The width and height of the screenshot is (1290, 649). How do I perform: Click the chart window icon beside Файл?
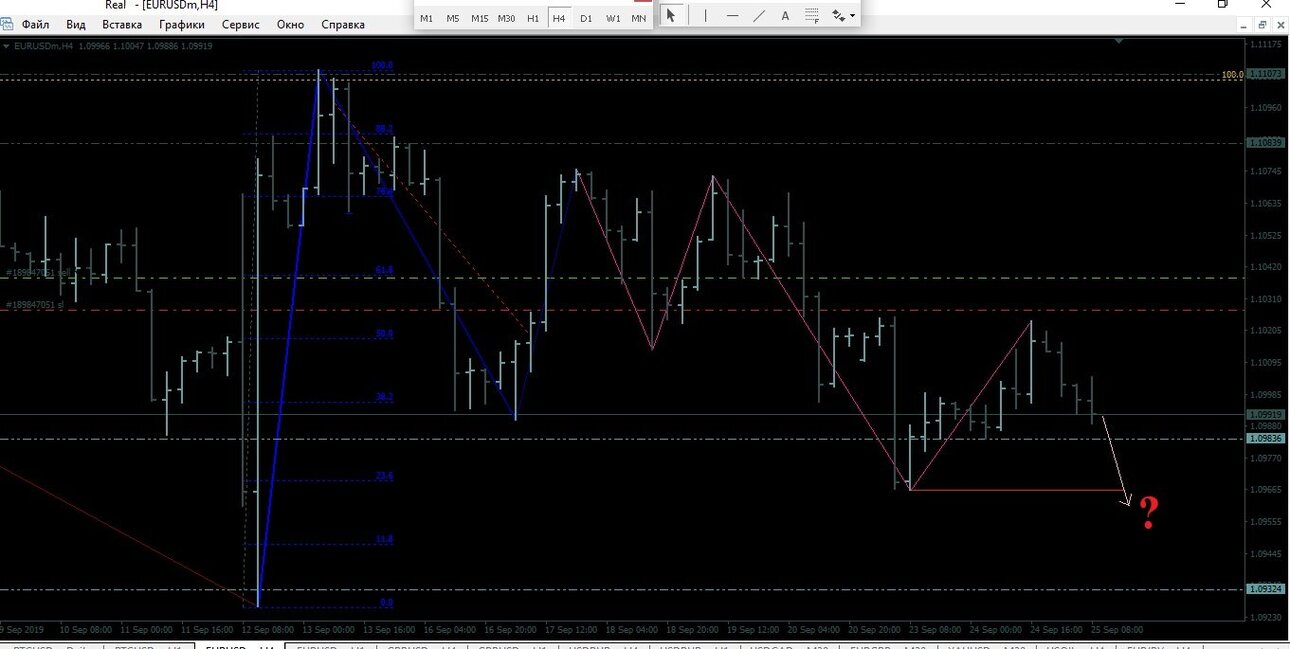(x=7, y=23)
